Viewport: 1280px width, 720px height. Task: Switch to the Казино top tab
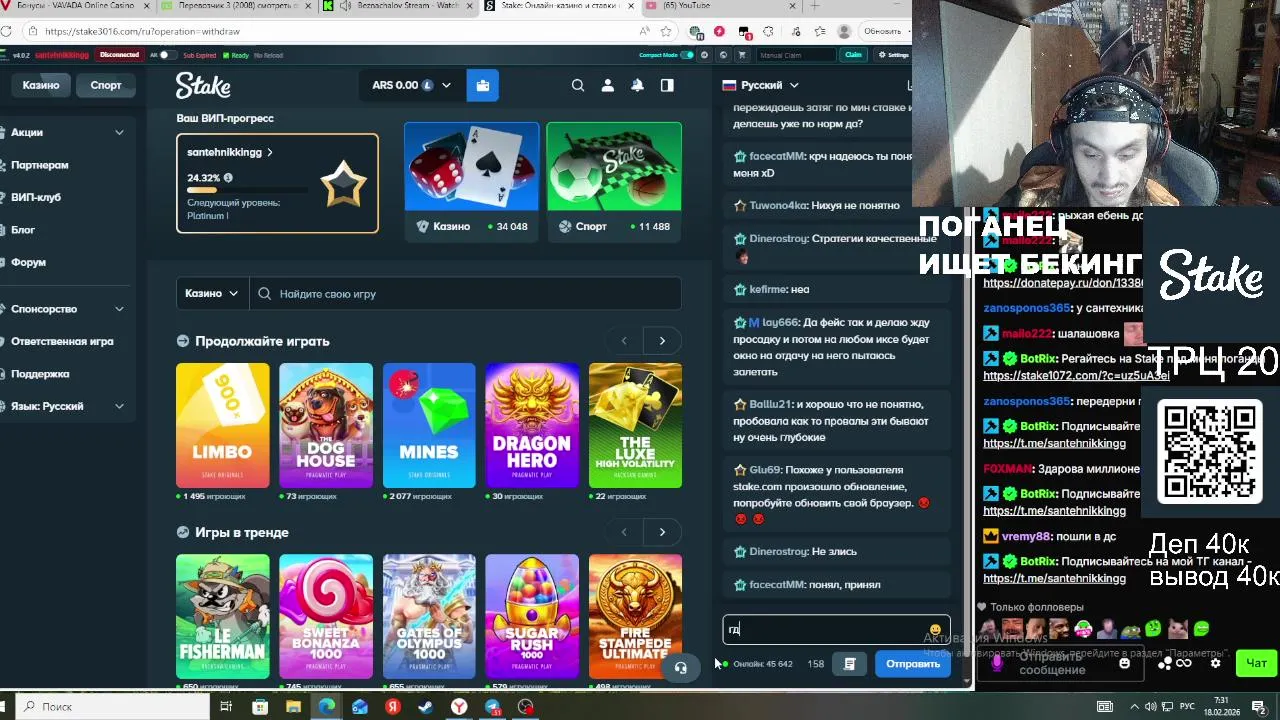click(x=41, y=85)
